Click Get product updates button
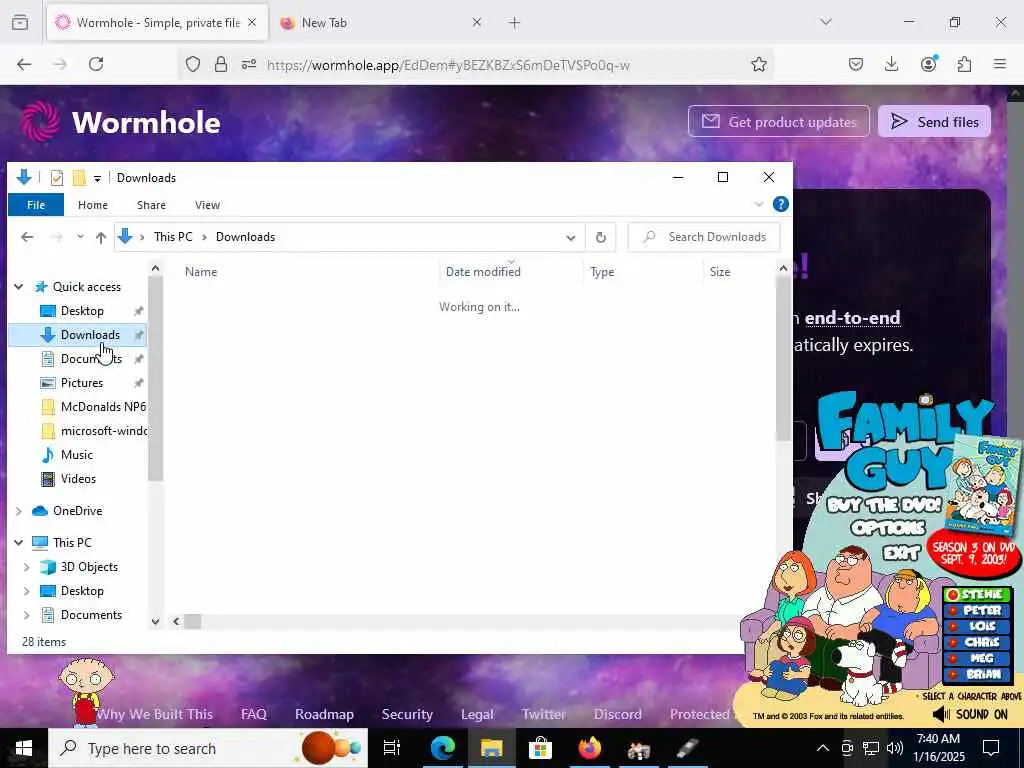 (x=778, y=121)
